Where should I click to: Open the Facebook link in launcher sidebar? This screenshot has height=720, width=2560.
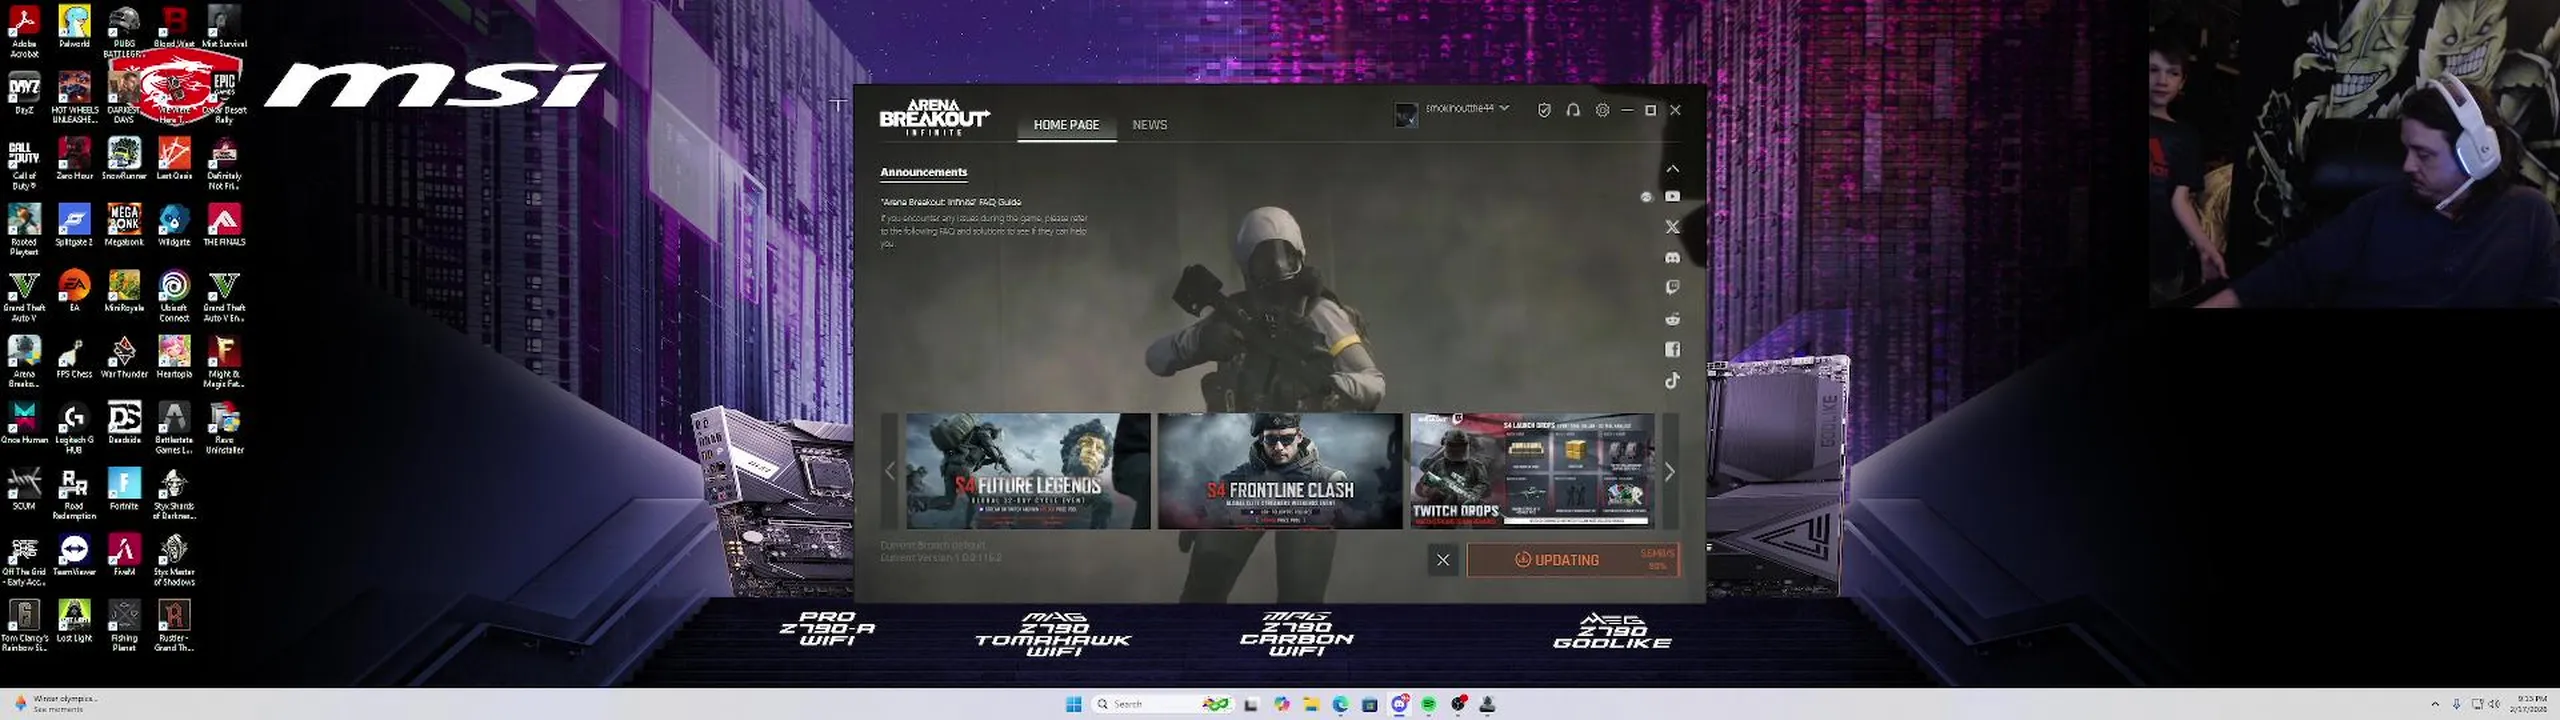1672,349
